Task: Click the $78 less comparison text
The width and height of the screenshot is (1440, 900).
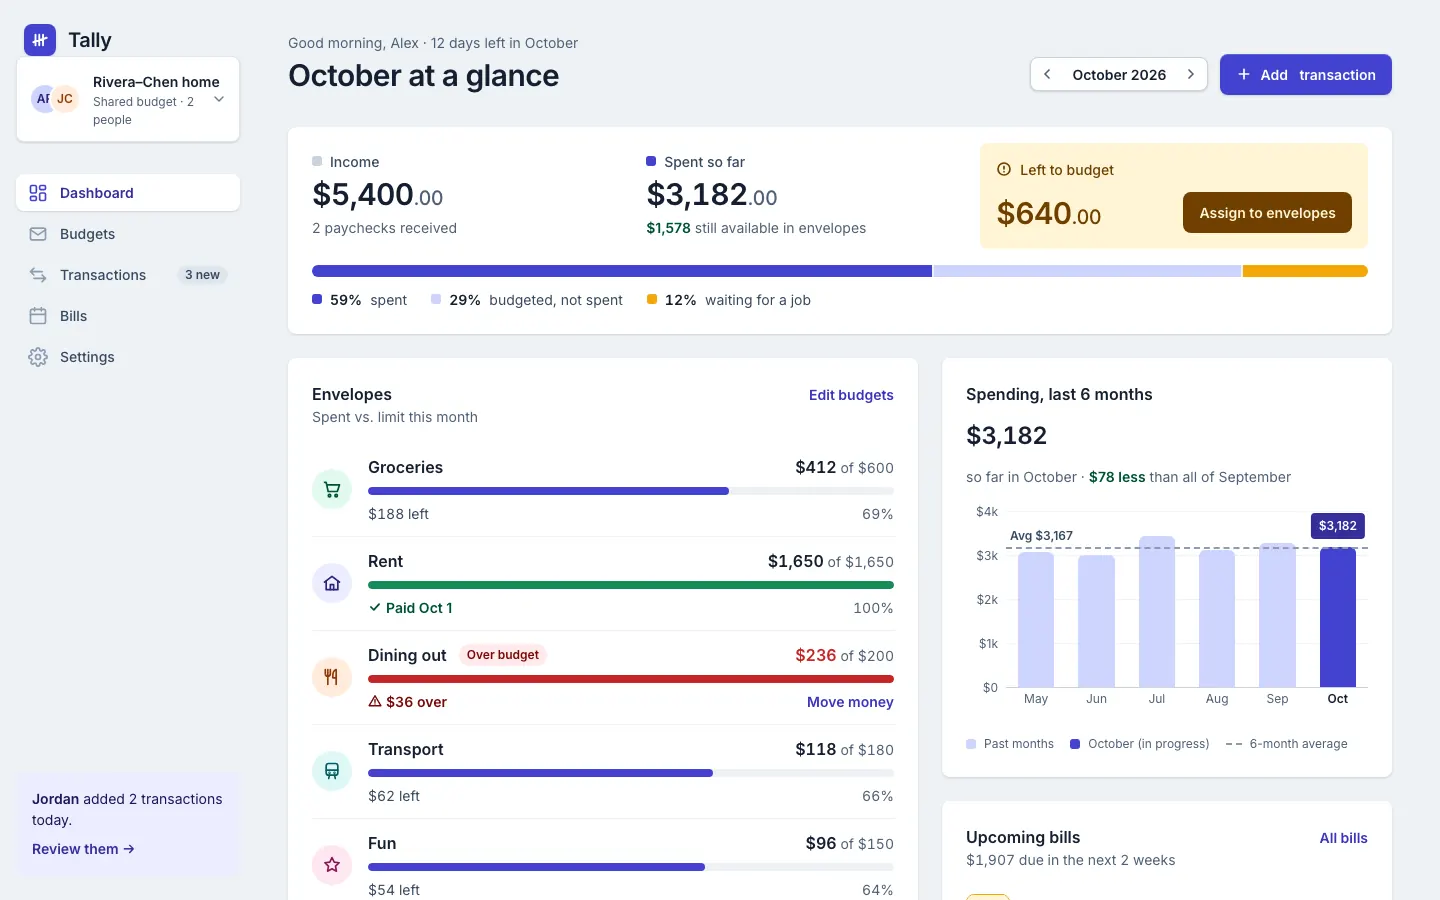Action: click(x=1117, y=477)
